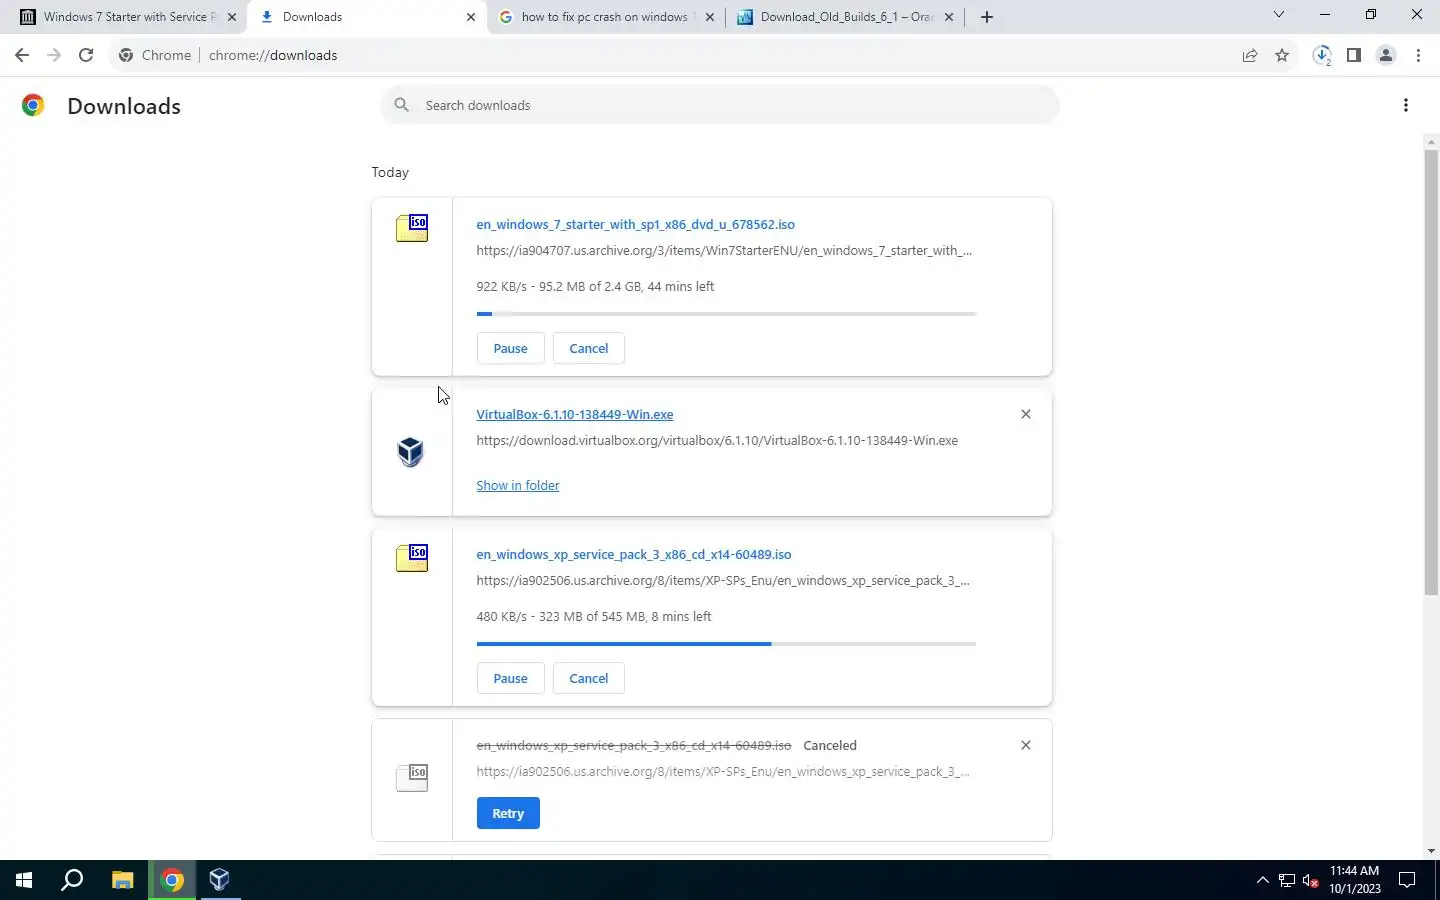The image size is (1440, 900).
Task: Click the forward navigation arrow
Action: (54, 55)
